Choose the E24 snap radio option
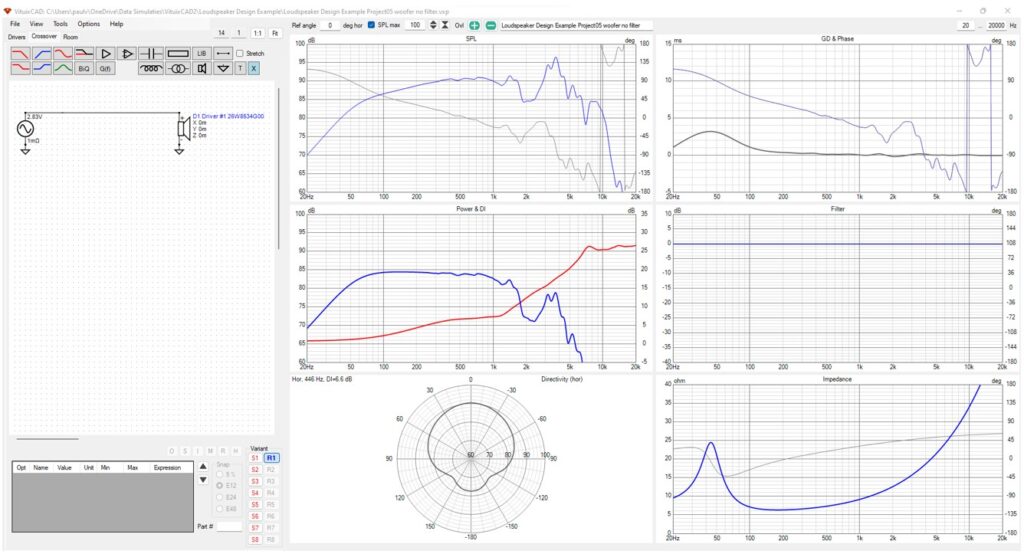Image resolution: width=1024 pixels, height=554 pixels. [219, 498]
